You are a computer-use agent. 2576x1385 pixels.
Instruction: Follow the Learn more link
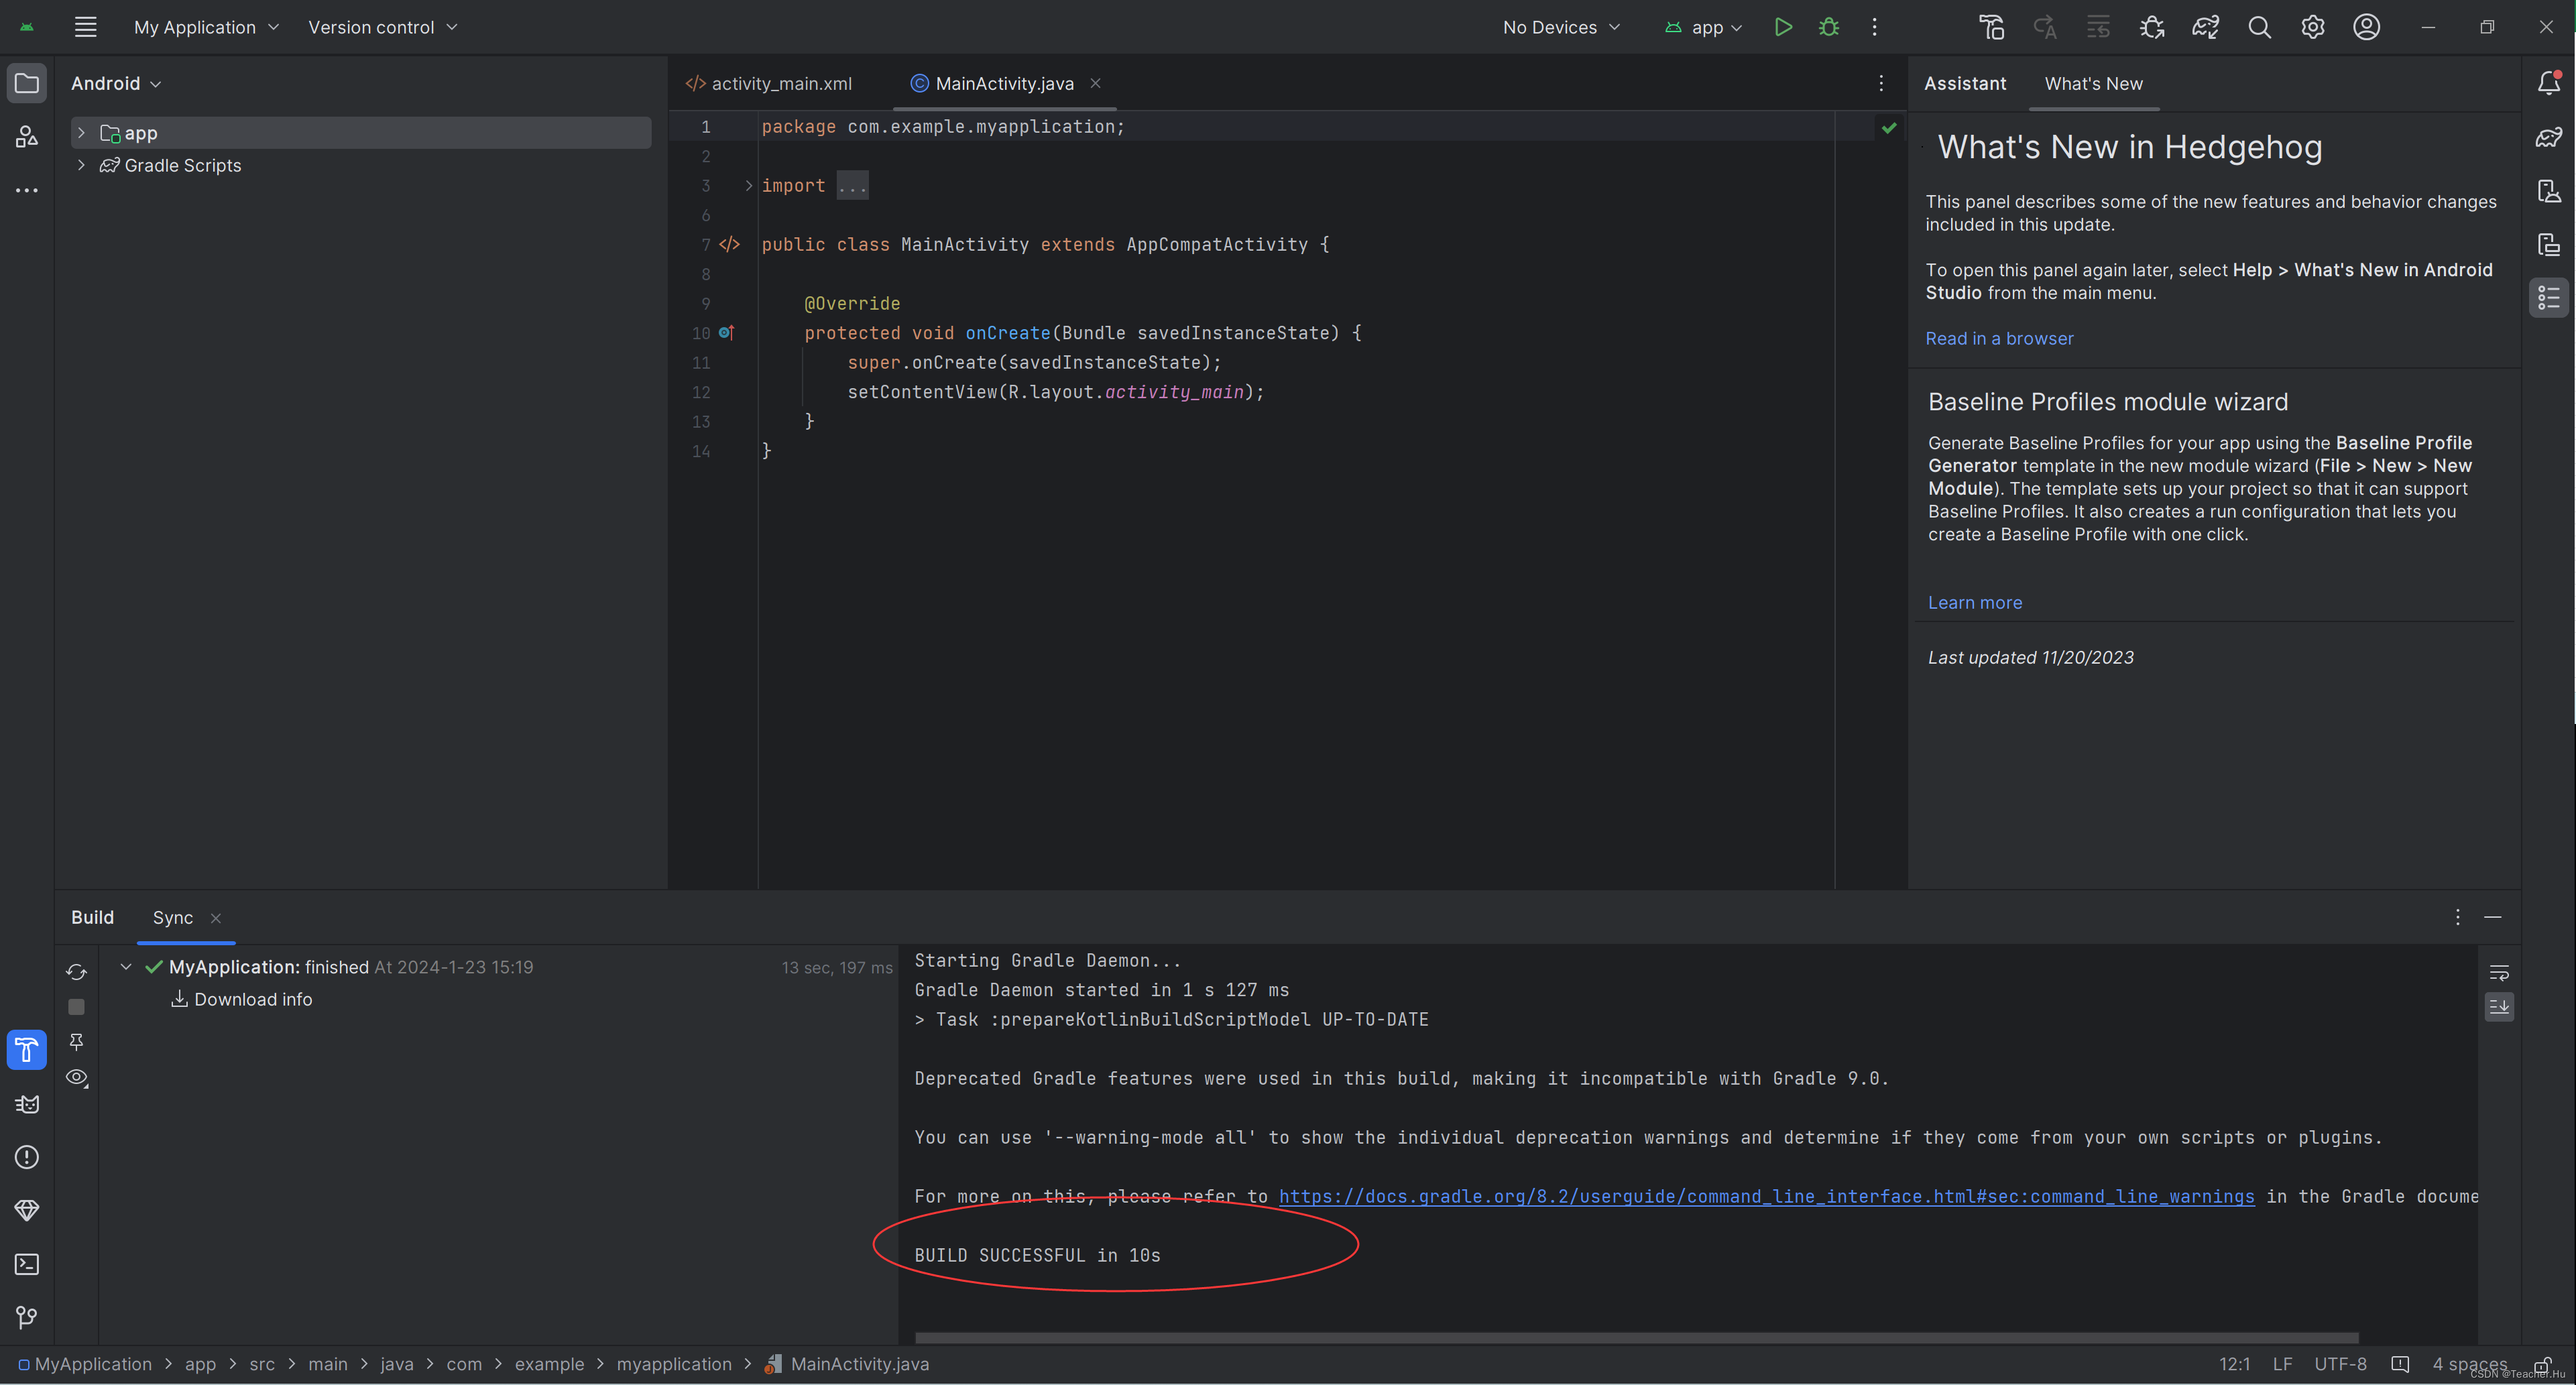(1974, 602)
